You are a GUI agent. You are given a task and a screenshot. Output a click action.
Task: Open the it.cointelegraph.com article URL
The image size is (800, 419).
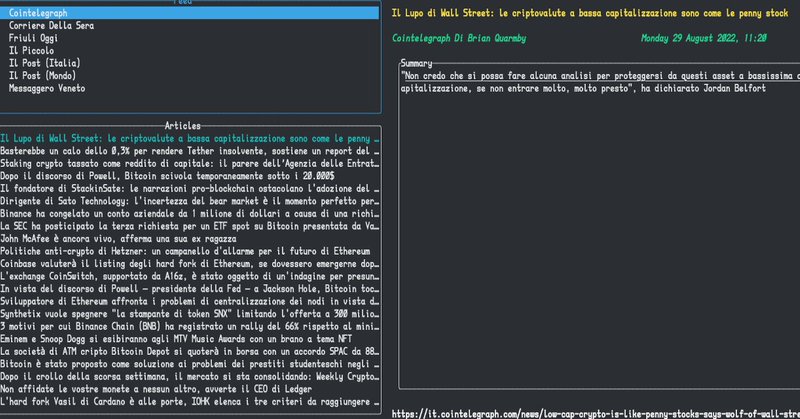tap(595, 413)
